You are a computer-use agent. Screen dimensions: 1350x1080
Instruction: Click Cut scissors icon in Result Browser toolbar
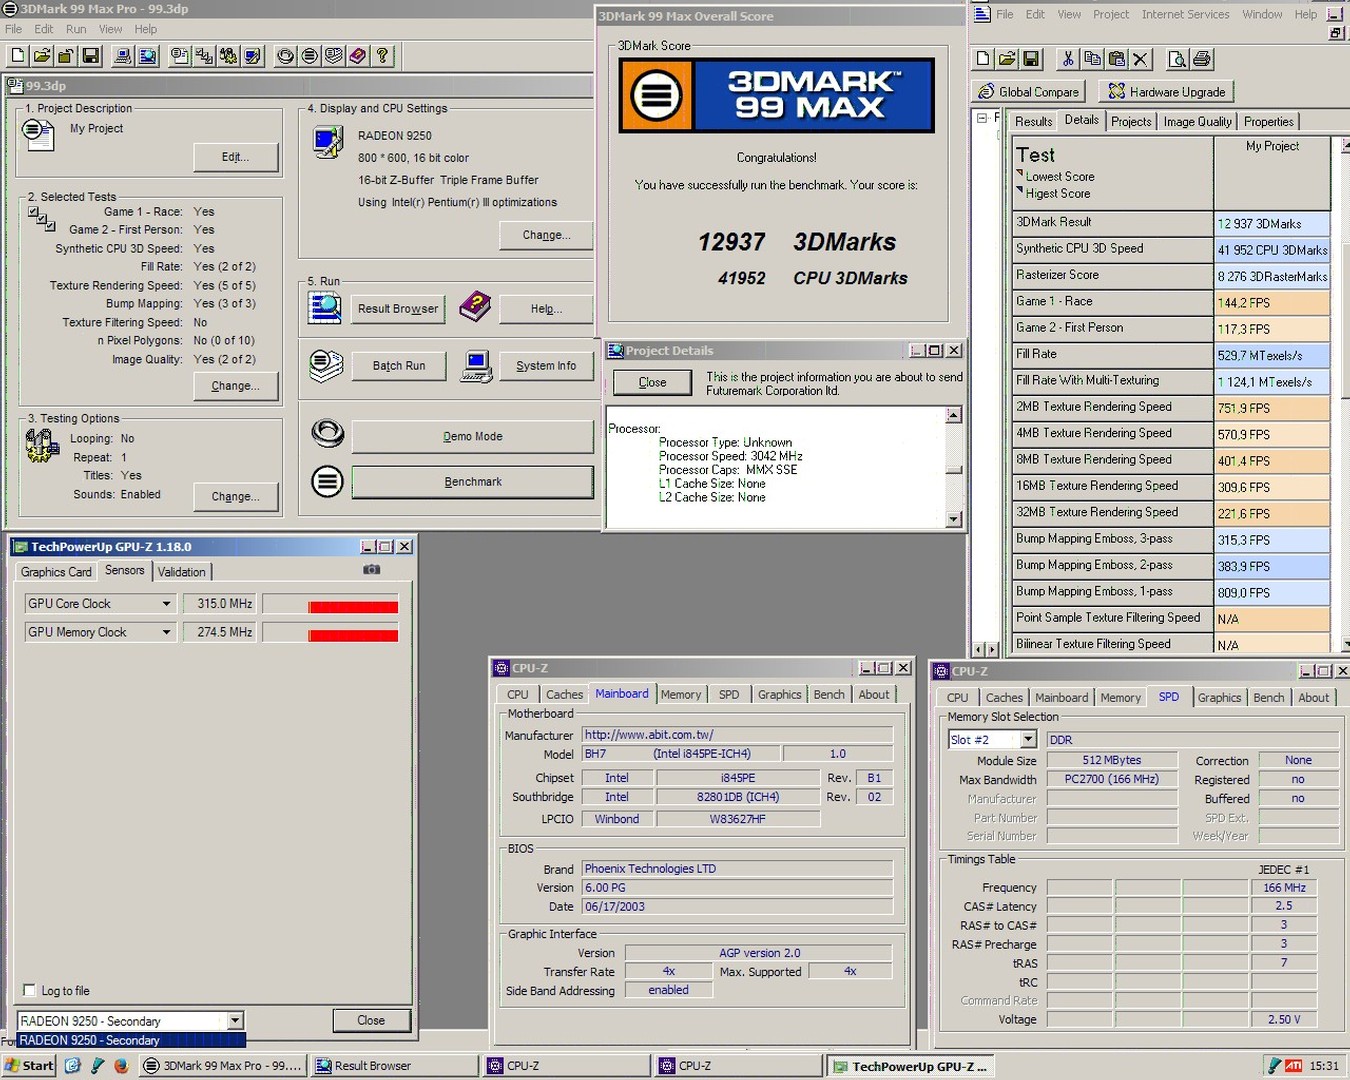point(1068,59)
